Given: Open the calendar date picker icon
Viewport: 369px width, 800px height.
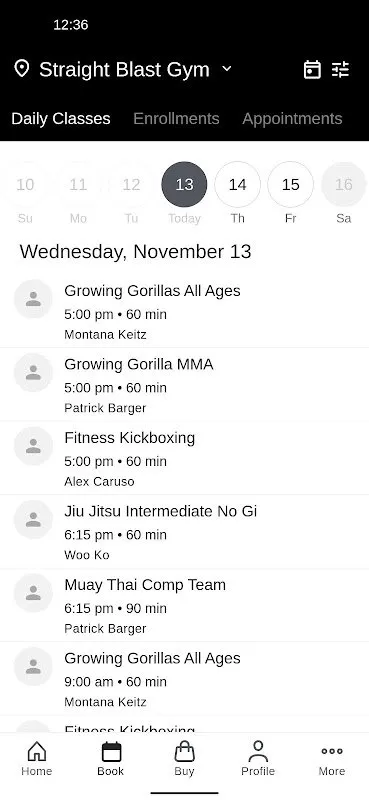Looking at the screenshot, I should click(x=312, y=69).
